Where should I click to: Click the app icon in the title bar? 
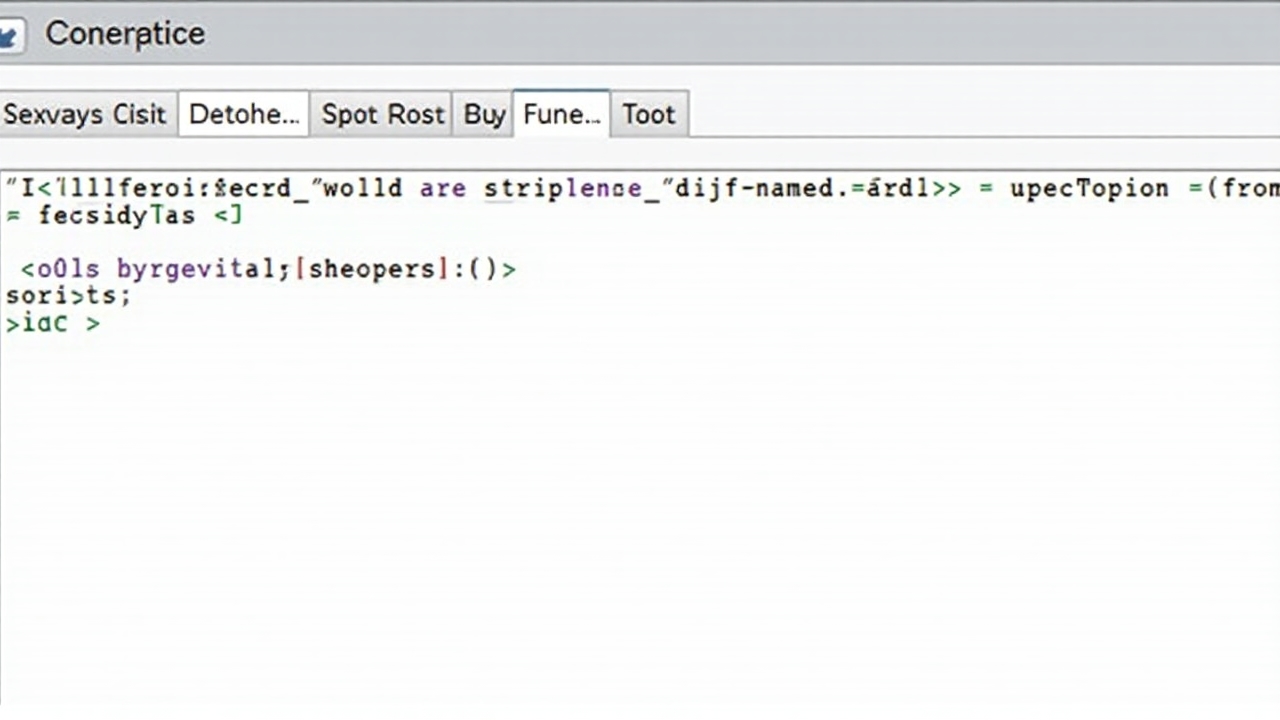[x=8, y=35]
